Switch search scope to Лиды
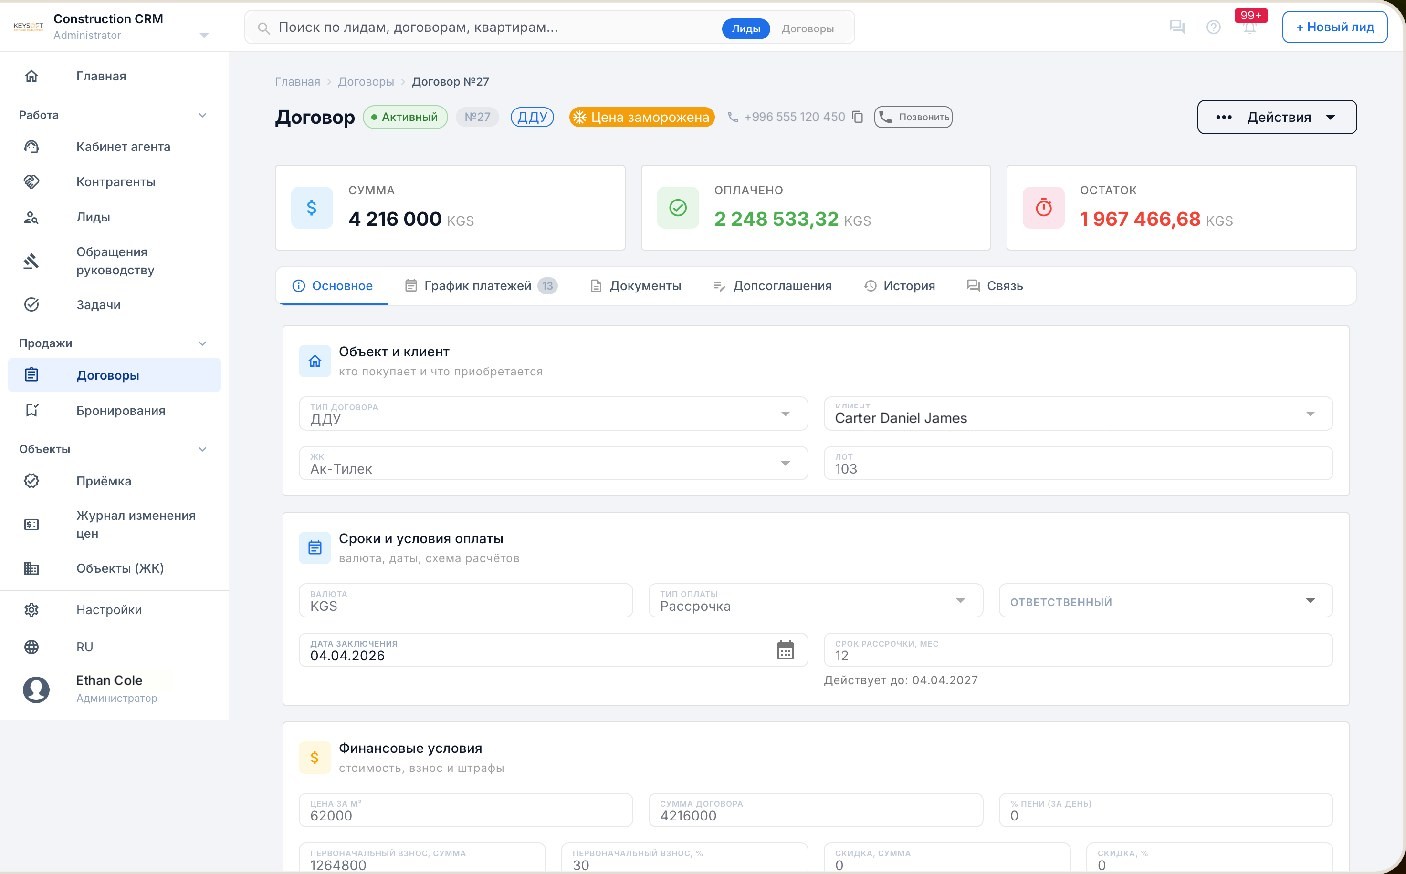The image size is (1406, 874). 746,29
